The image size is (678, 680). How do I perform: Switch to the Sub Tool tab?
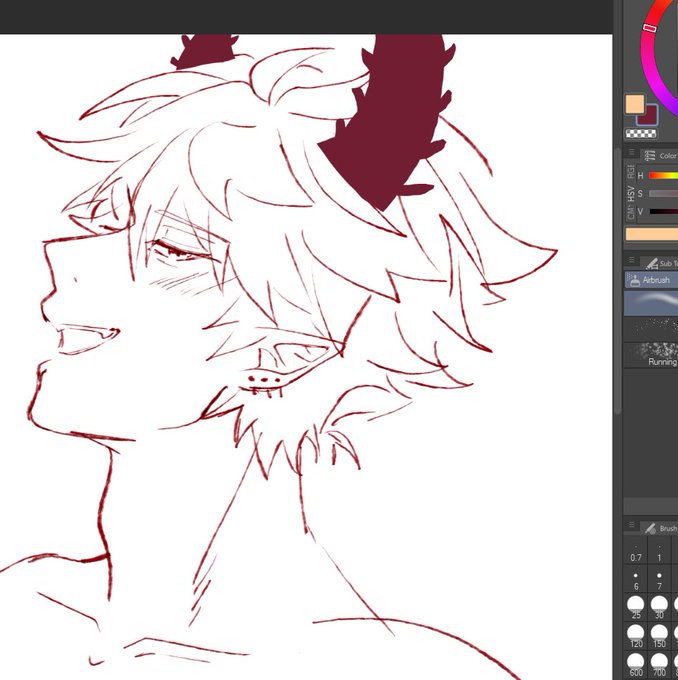click(x=660, y=263)
